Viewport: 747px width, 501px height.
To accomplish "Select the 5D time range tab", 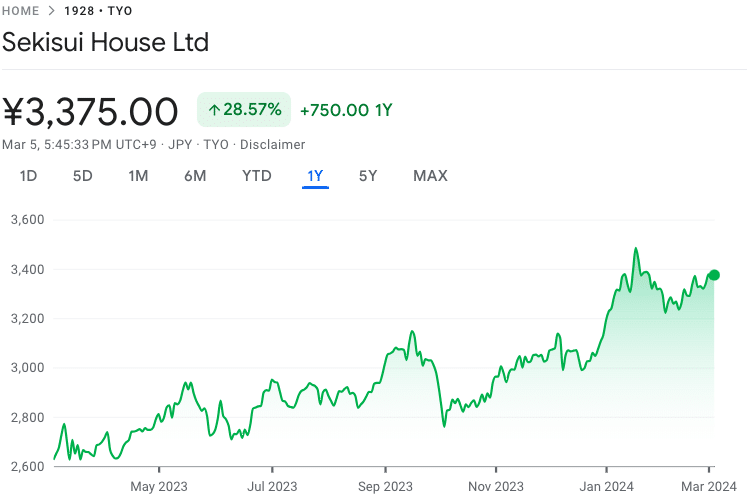I will point(82,176).
